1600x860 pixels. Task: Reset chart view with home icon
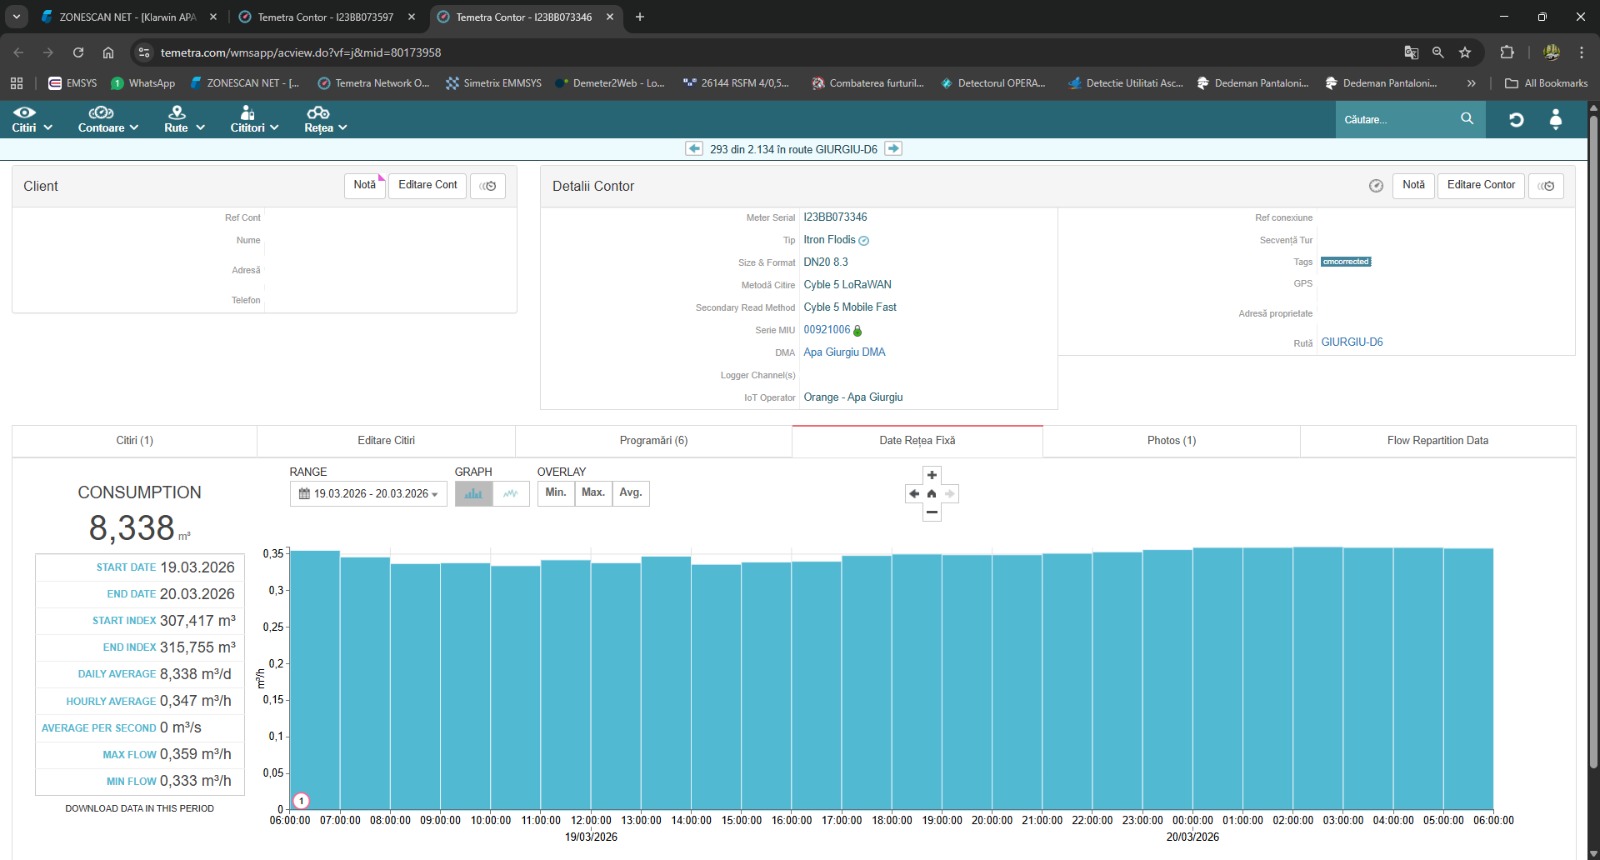(932, 494)
